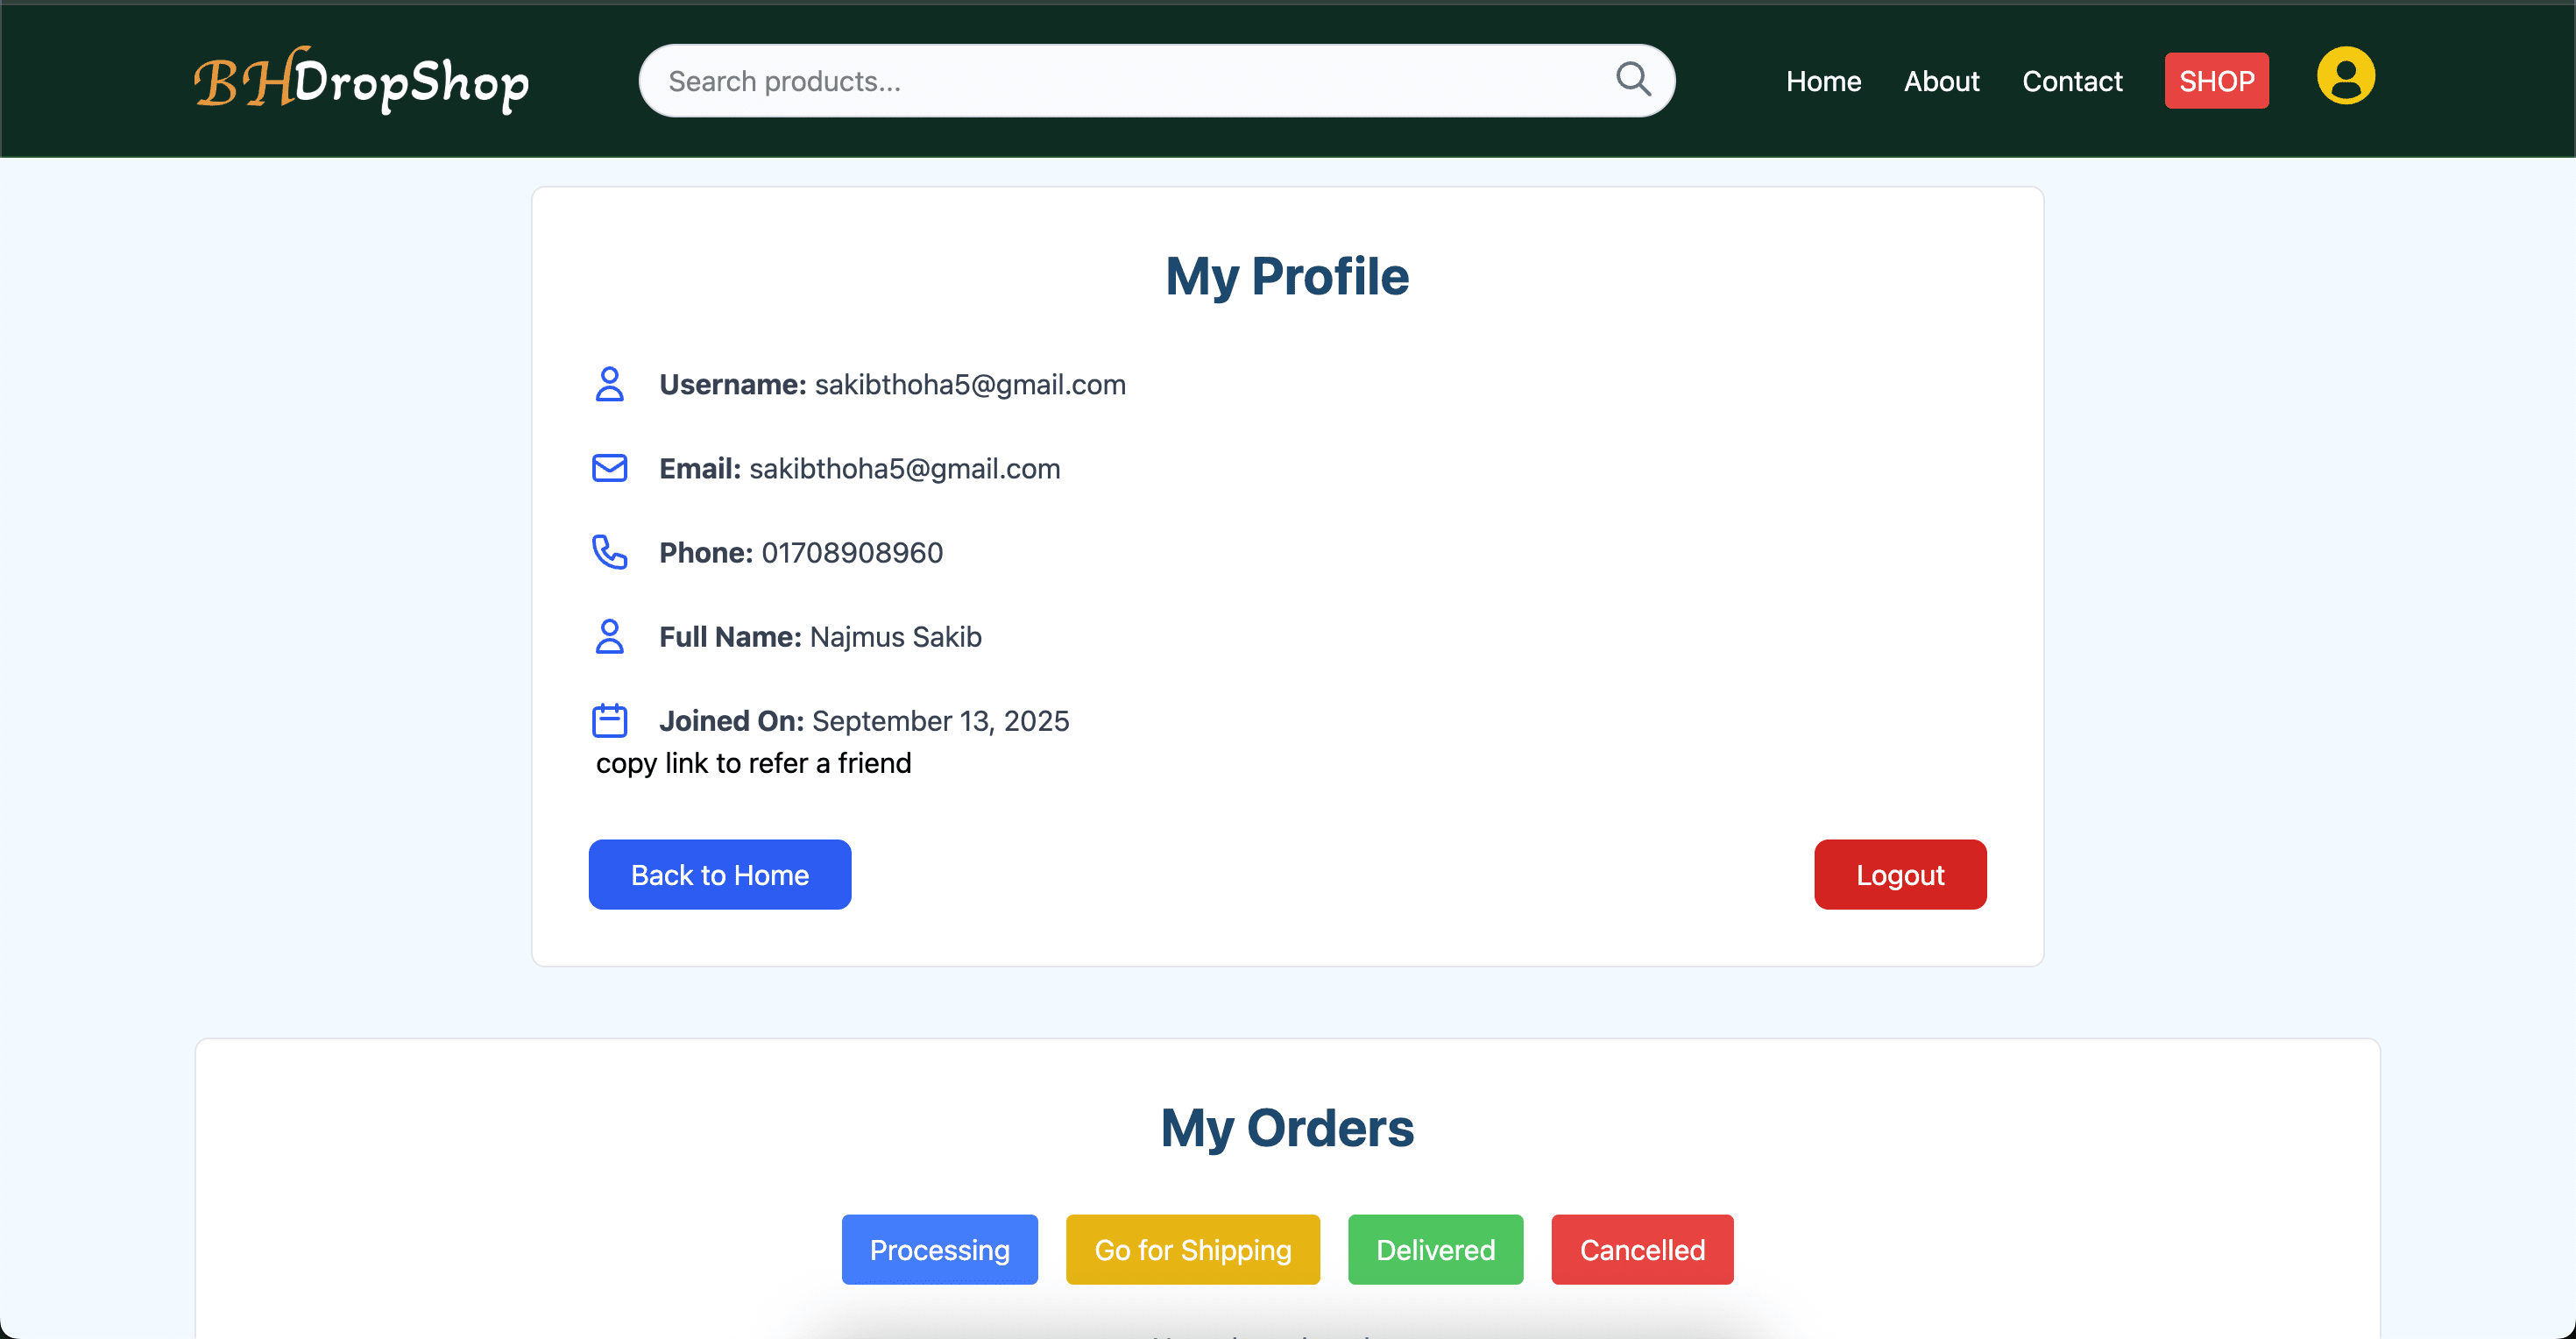Click the BHDropShop logo
The height and width of the screenshot is (1339, 2576).
pyautogui.click(x=361, y=80)
